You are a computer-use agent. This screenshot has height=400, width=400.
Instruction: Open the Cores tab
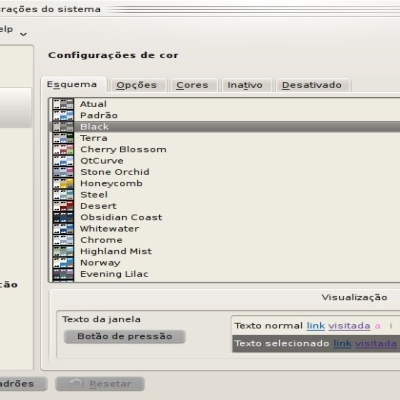(193, 85)
